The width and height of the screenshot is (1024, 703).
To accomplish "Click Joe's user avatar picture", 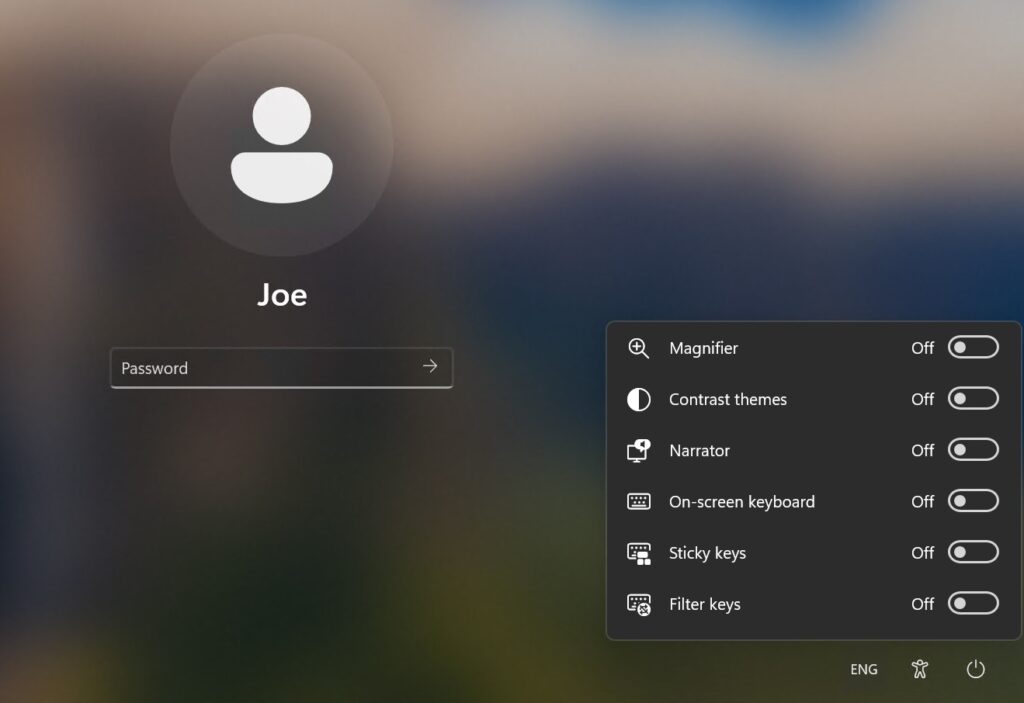I will [281, 146].
